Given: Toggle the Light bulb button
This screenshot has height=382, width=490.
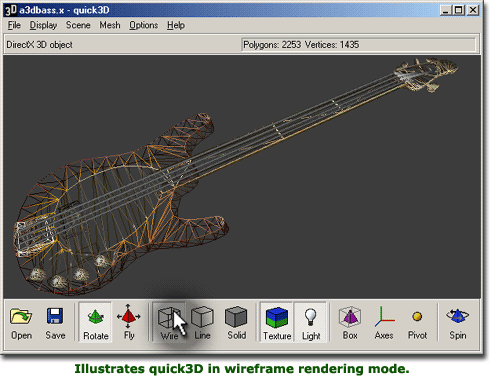Looking at the screenshot, I should (311, 322).
